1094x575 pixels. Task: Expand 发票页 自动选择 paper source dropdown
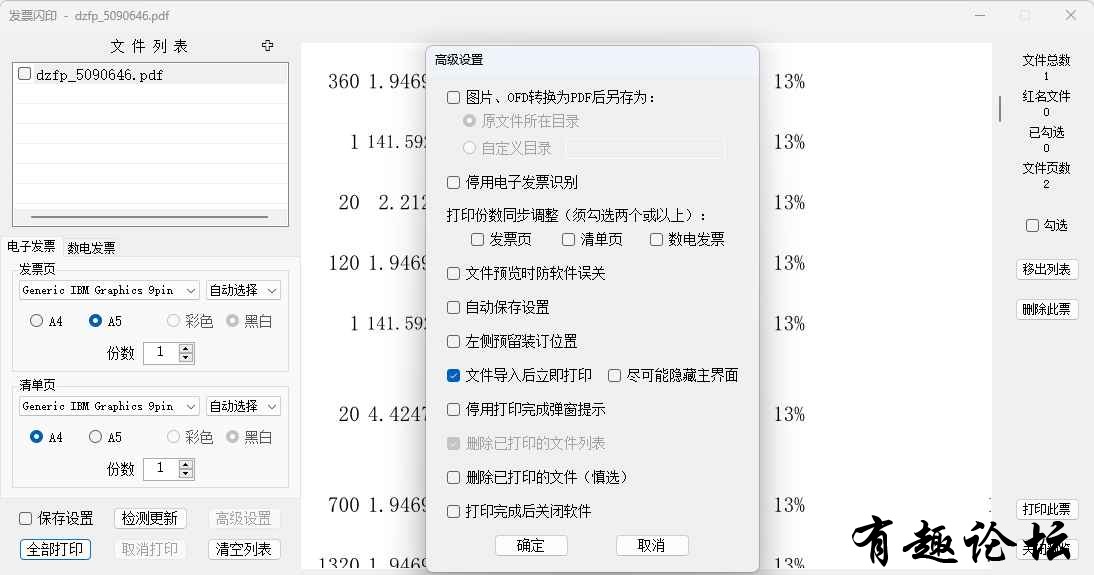(x=243, y=291)
